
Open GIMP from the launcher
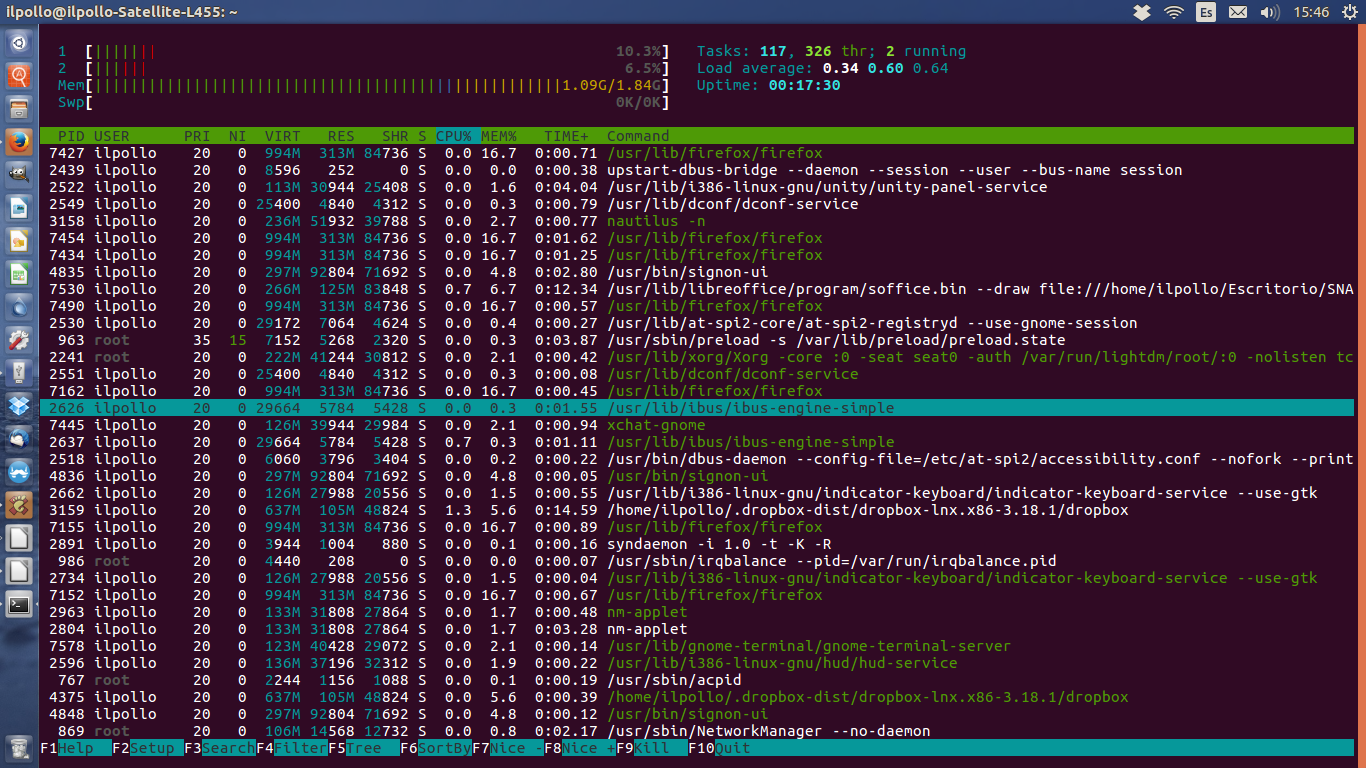(x=19, y=175)
